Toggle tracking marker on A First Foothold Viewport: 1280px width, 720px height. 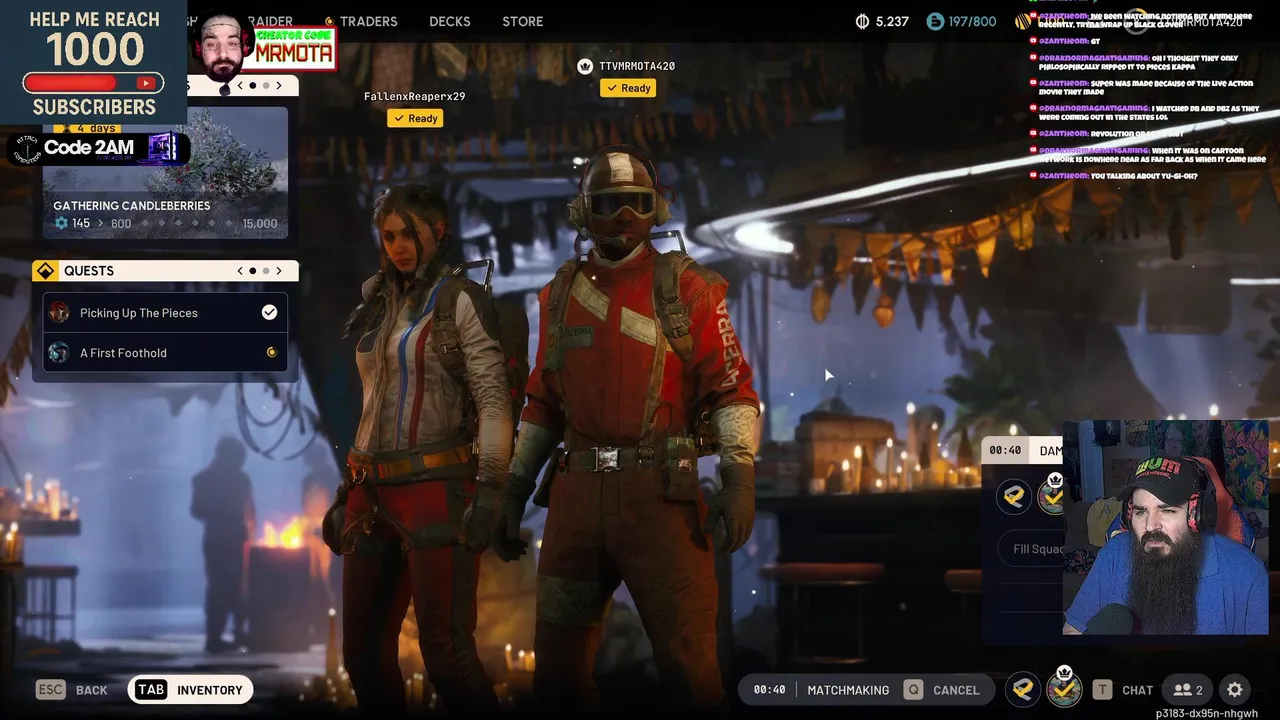(x=271, y=353)
